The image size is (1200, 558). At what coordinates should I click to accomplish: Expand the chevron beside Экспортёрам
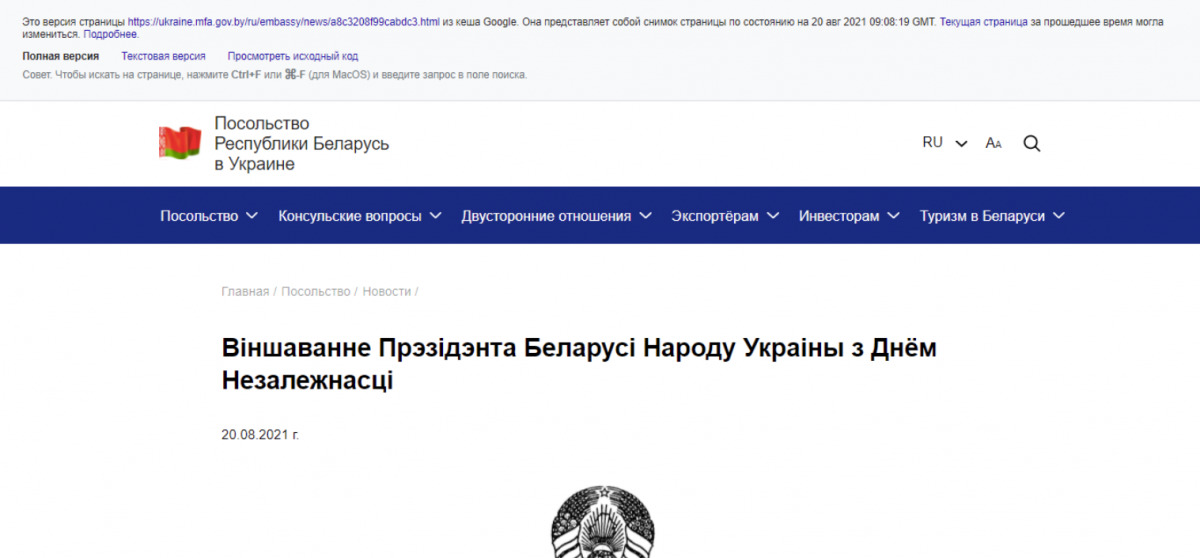pos(773,216)
